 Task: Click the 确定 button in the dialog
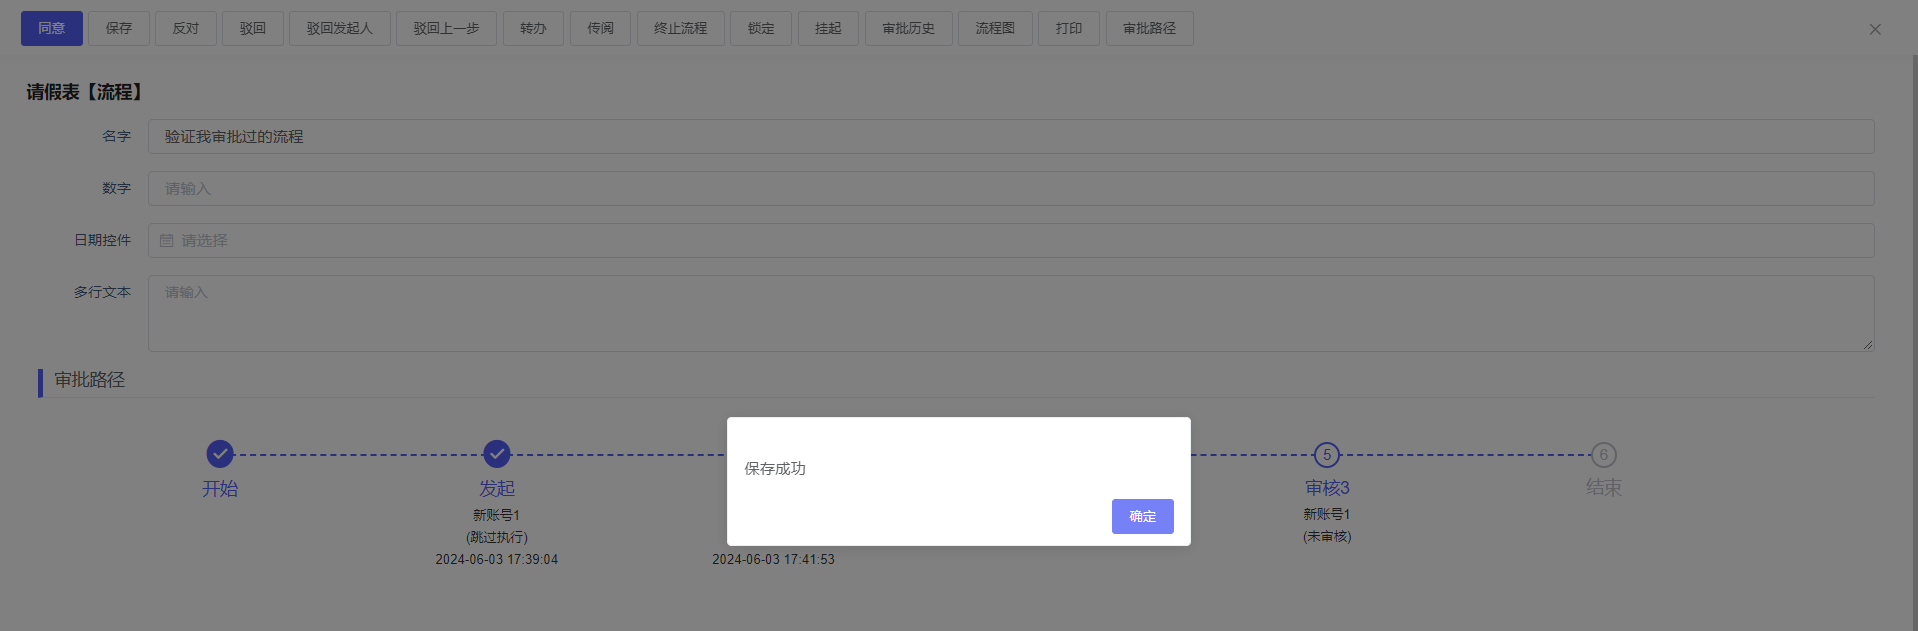1142,516
